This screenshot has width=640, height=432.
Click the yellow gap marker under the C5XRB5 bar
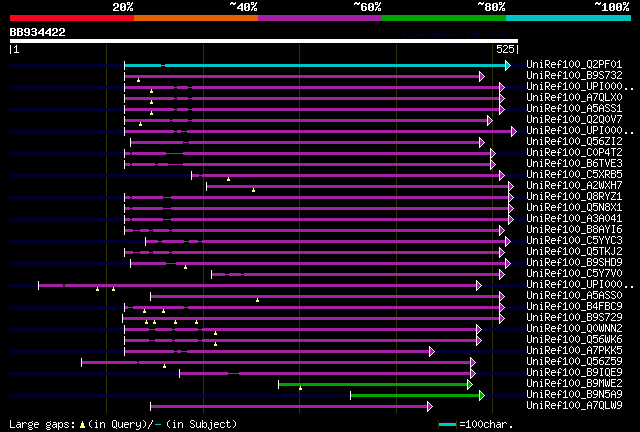click(229, 179)
